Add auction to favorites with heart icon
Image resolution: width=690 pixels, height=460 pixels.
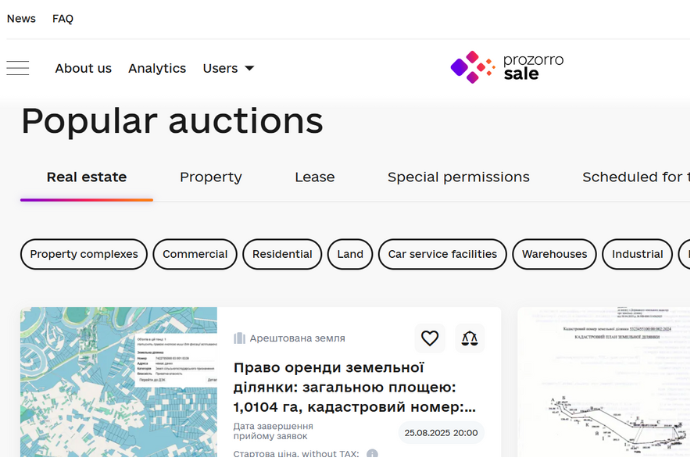coord(429,338)
